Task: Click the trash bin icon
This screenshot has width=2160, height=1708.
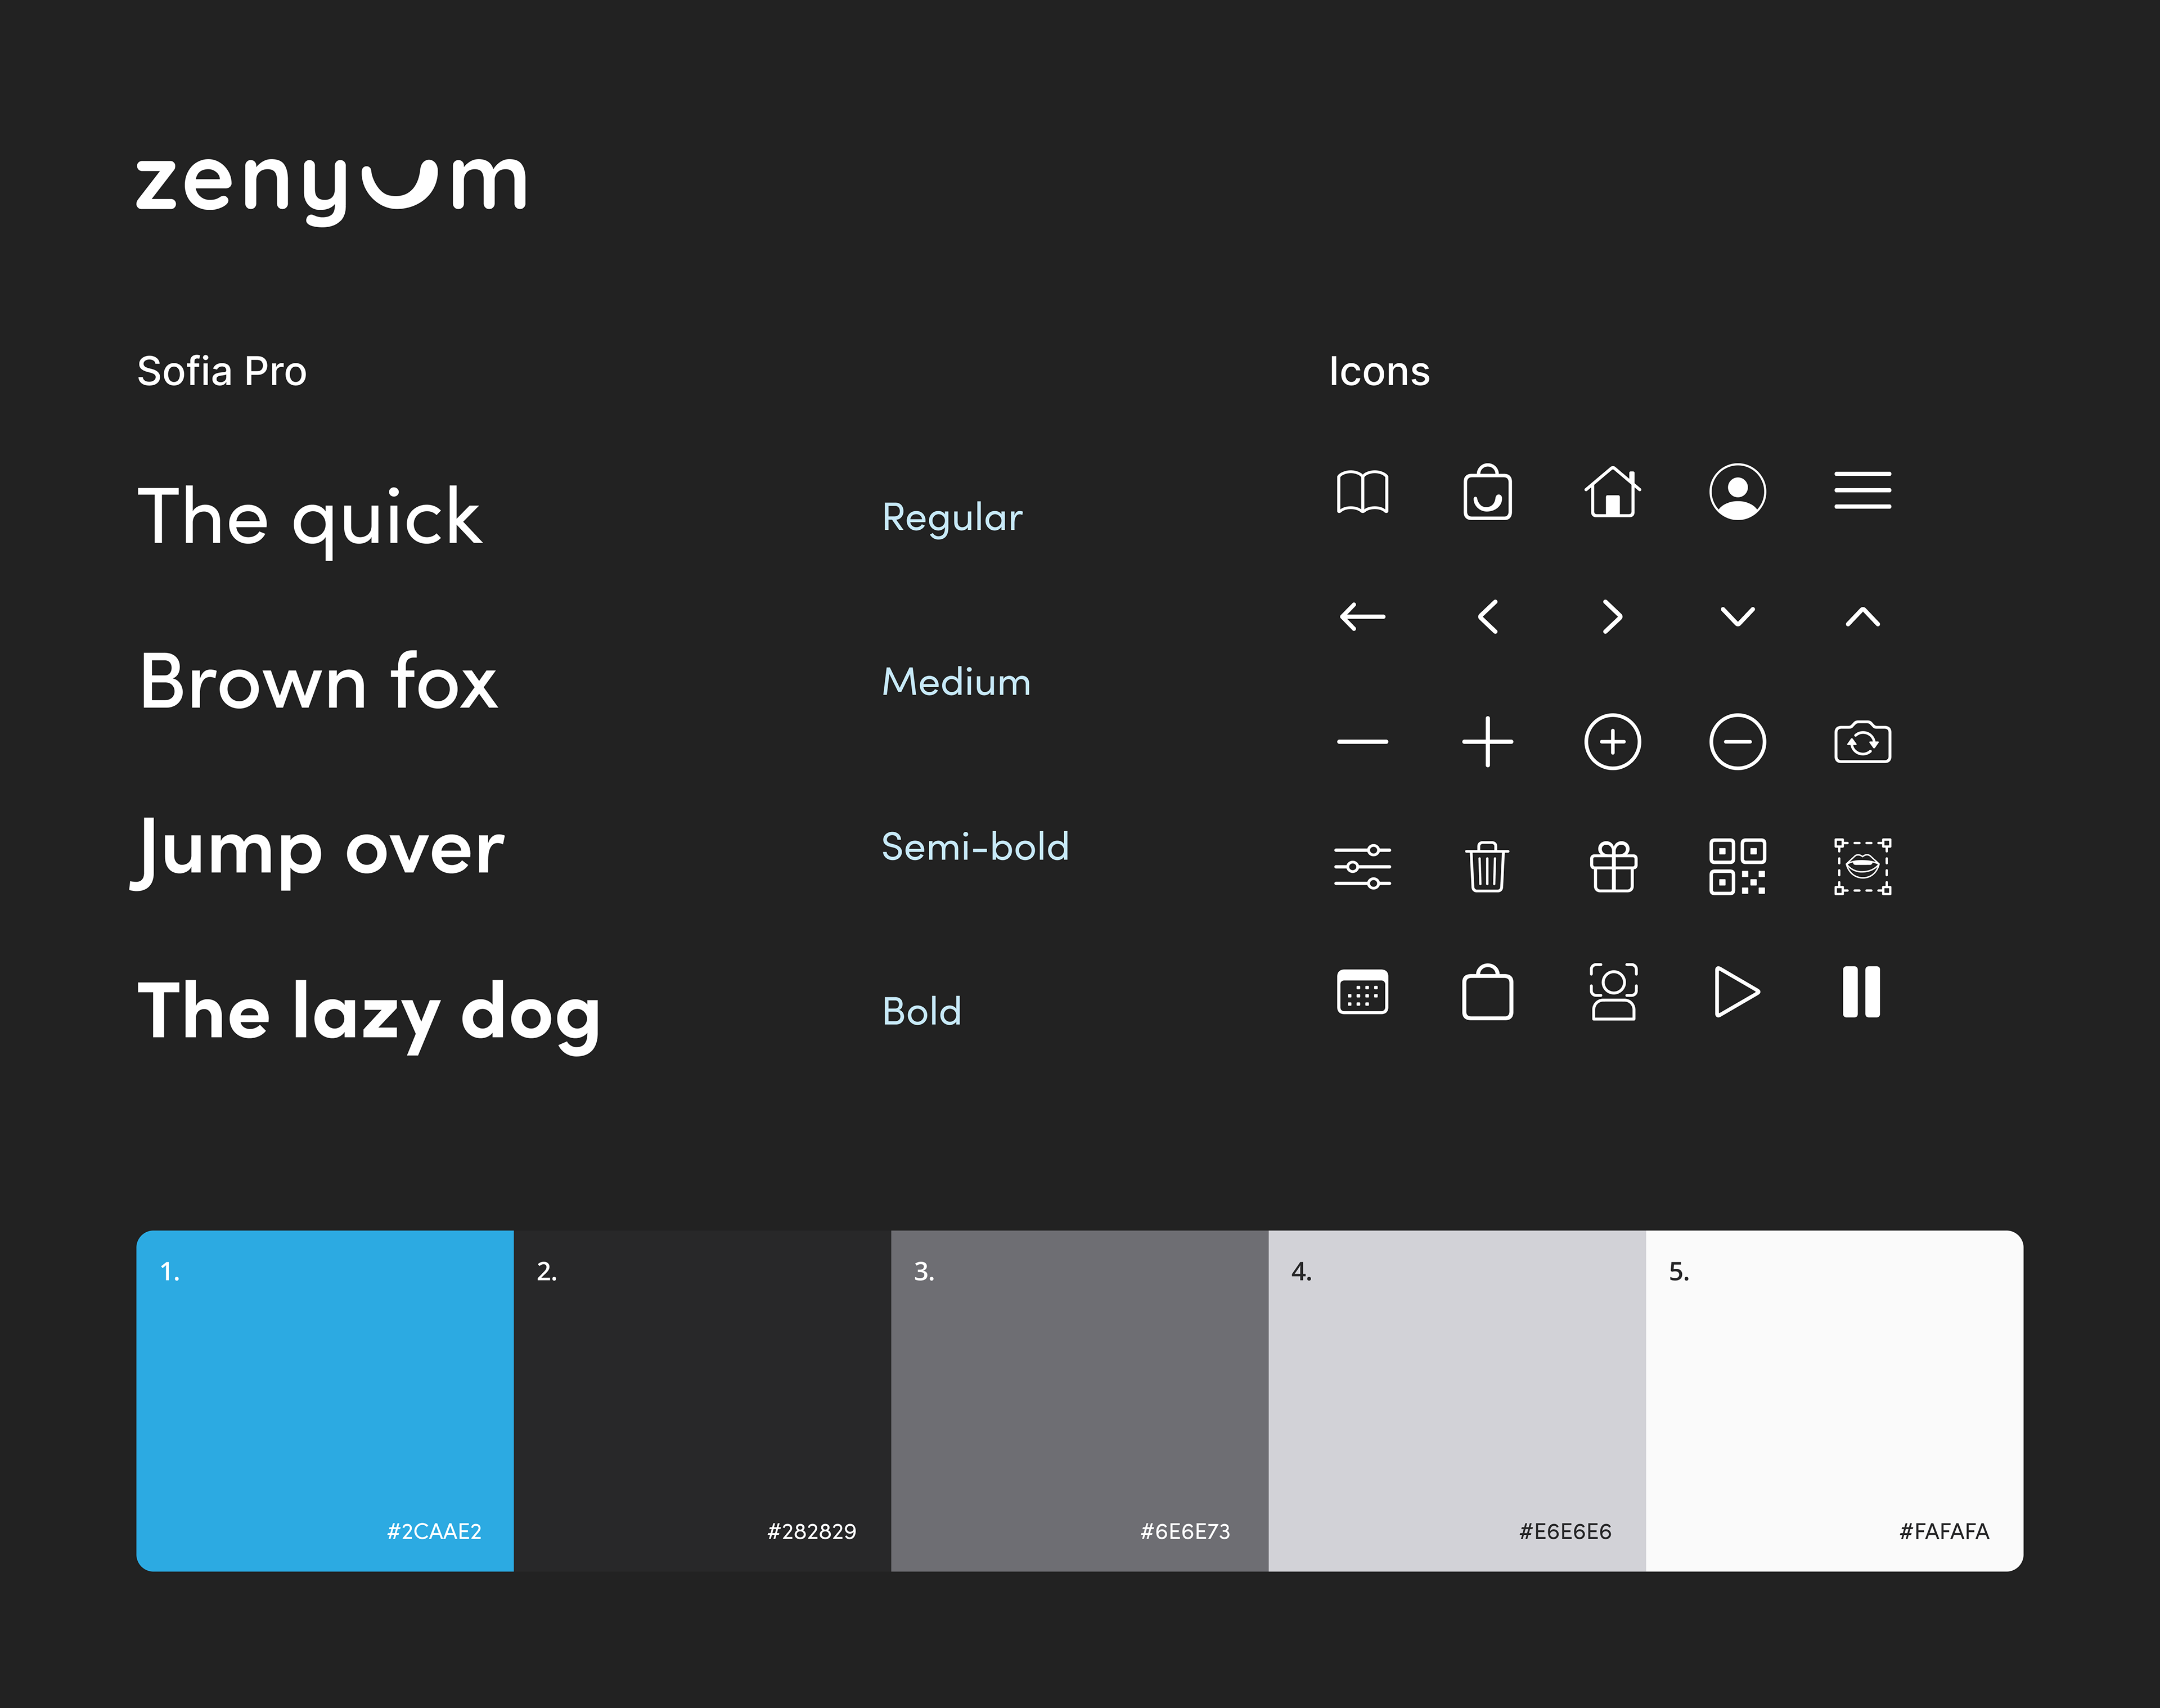Action: tap(1487, 867)
